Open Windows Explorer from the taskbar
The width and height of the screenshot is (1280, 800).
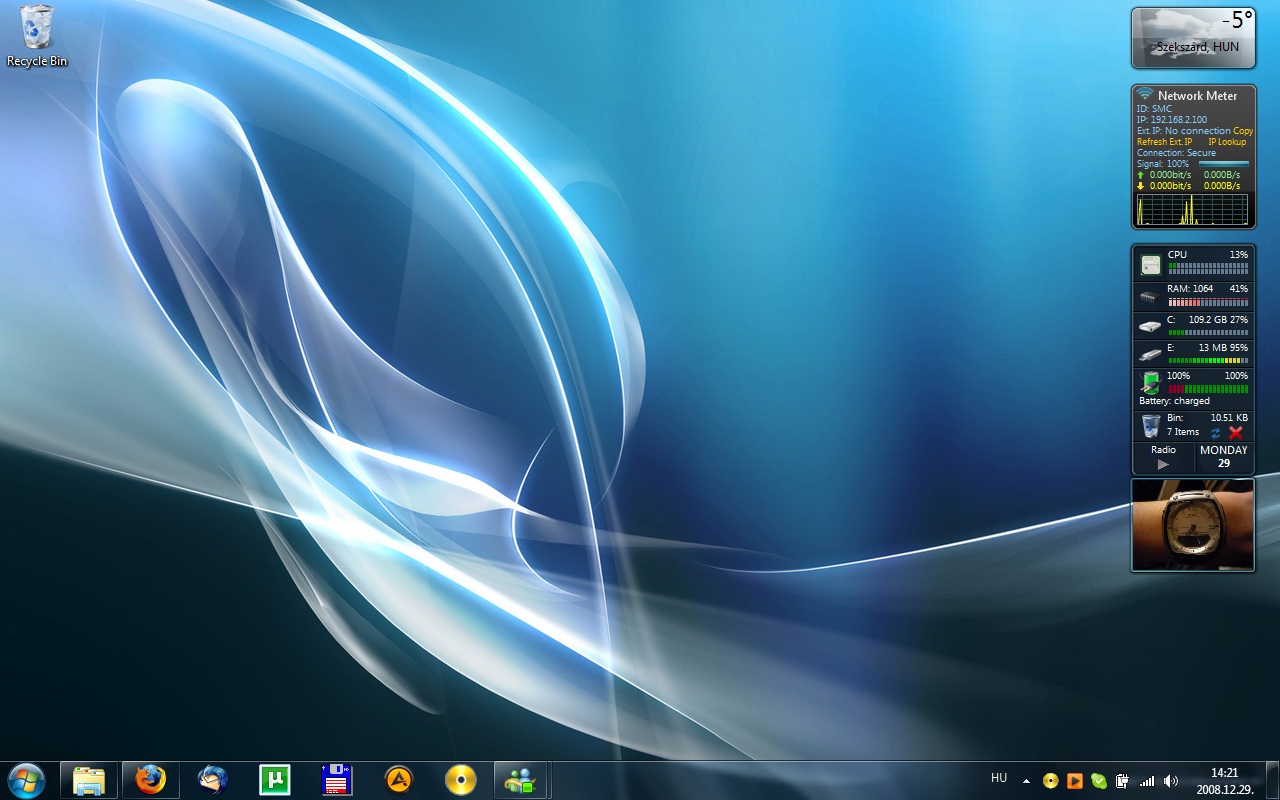click(89, 780)
